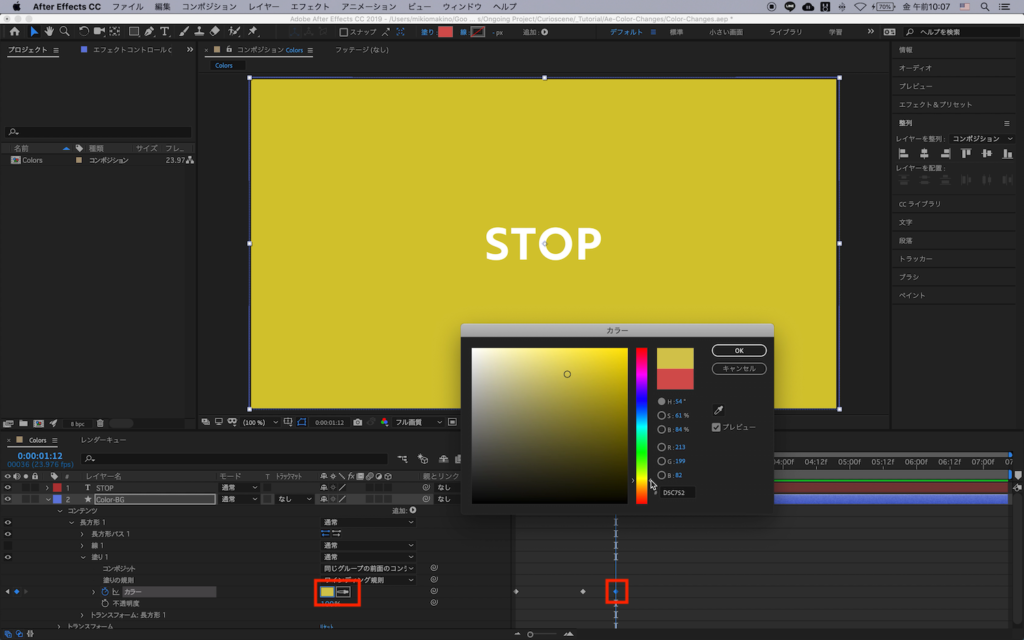The height and width of the screenshot is (640, 1024).
Task: Open the レイヤーを整列 コンポジション dropdown
Action: click(982, 138)
